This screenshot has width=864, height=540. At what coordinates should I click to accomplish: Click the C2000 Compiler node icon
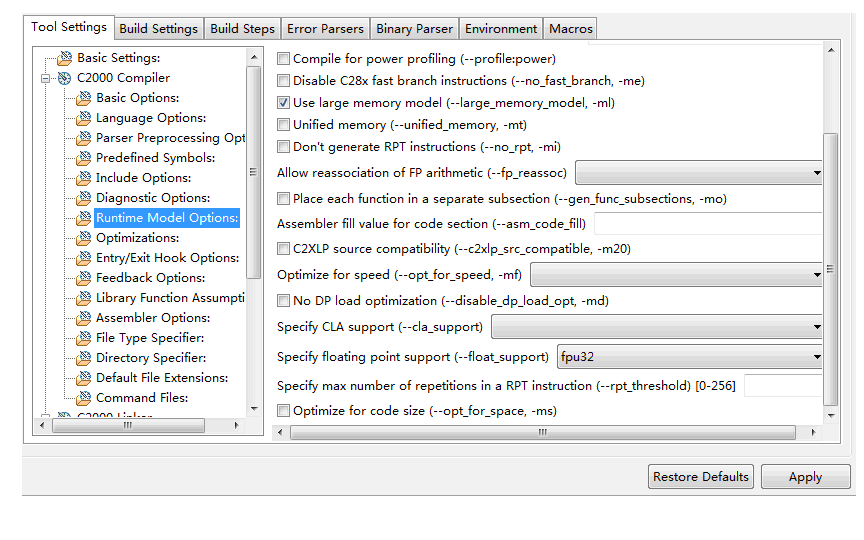(x=65, y=78)
